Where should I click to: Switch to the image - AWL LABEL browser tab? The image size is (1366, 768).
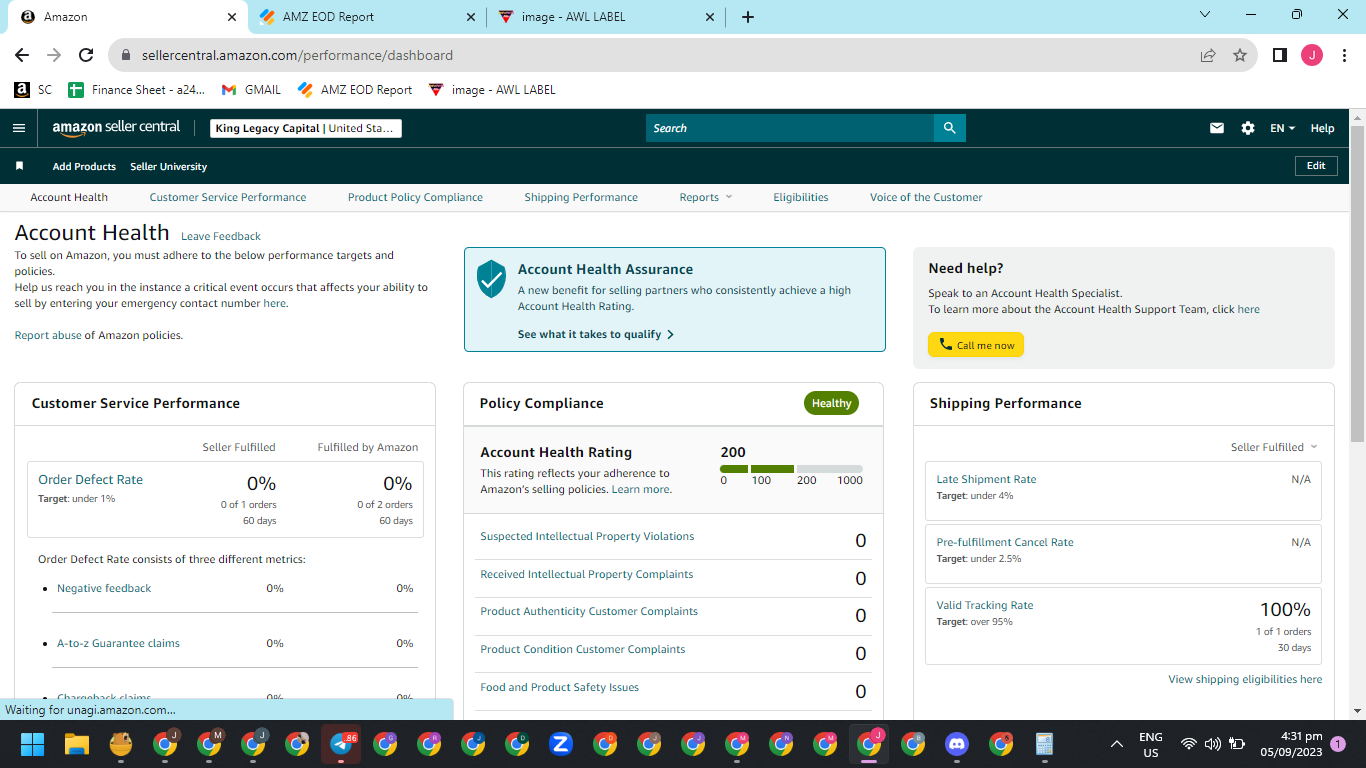click(x=606, y=17)
